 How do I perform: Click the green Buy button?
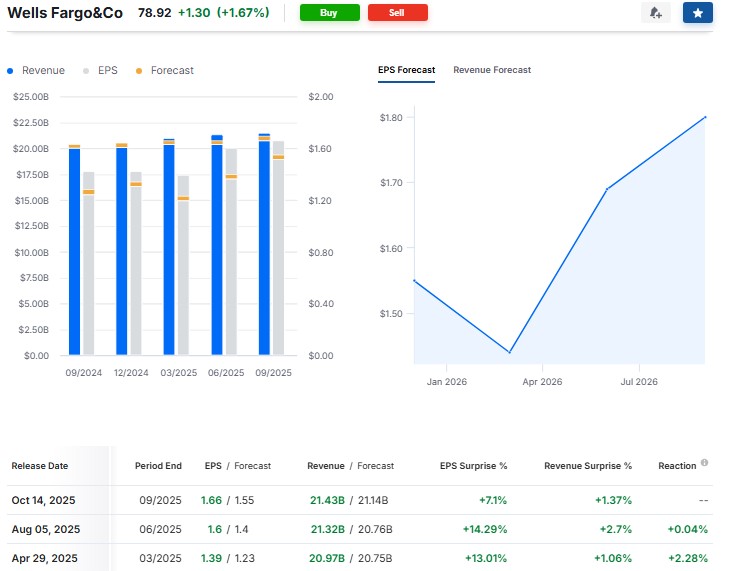pos(329,13)
